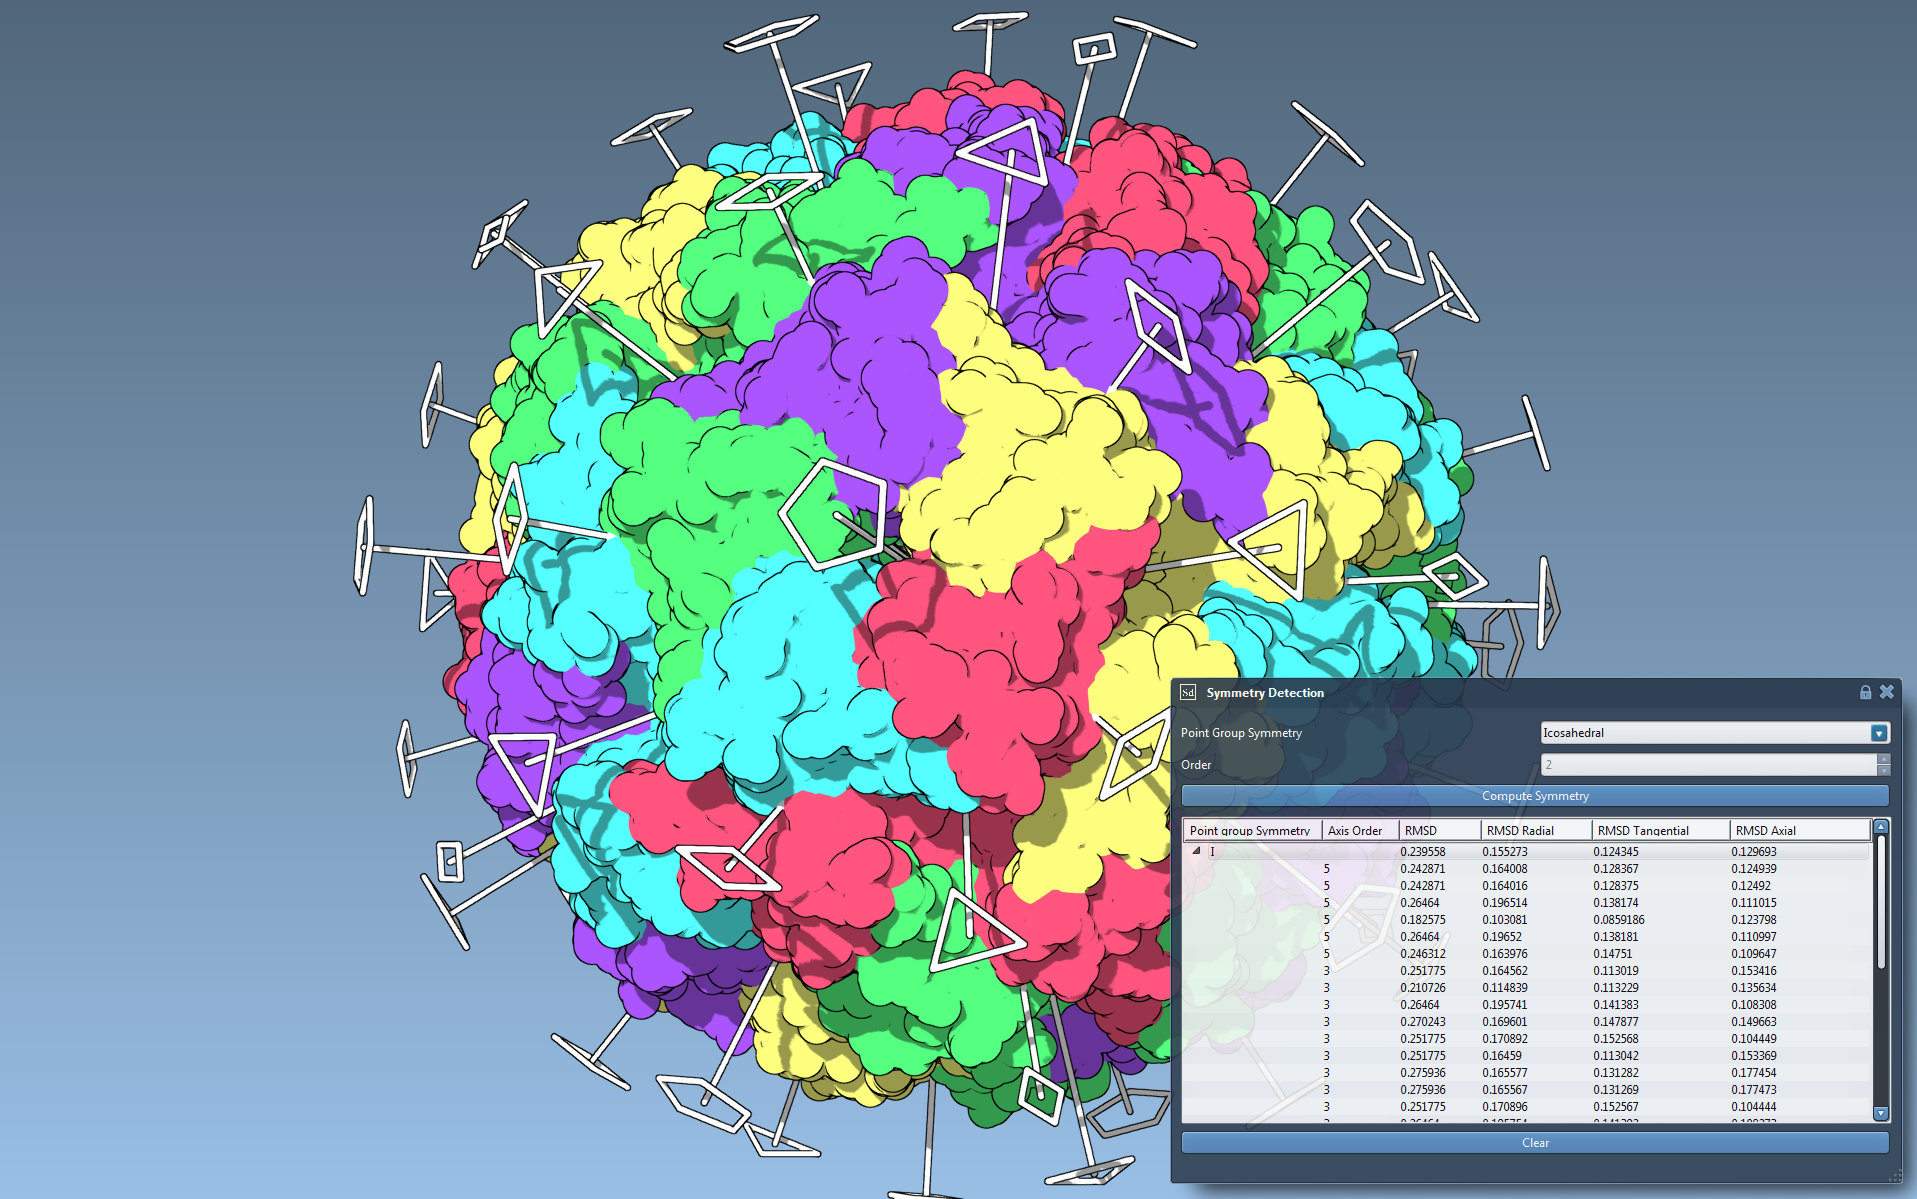Increase Order with the up stepper arrow
The width and height of the screenshot is (1917, 1199).
(1884, 760)
